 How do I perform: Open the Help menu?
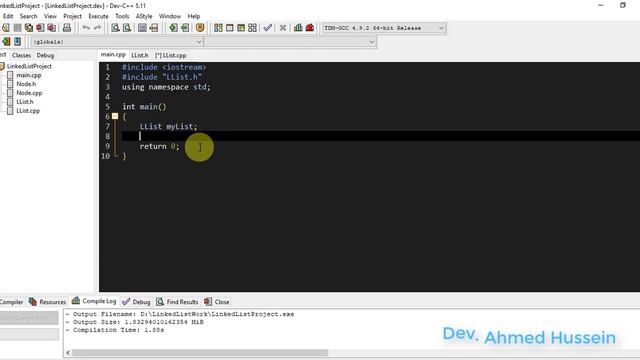tap(194, 16)
